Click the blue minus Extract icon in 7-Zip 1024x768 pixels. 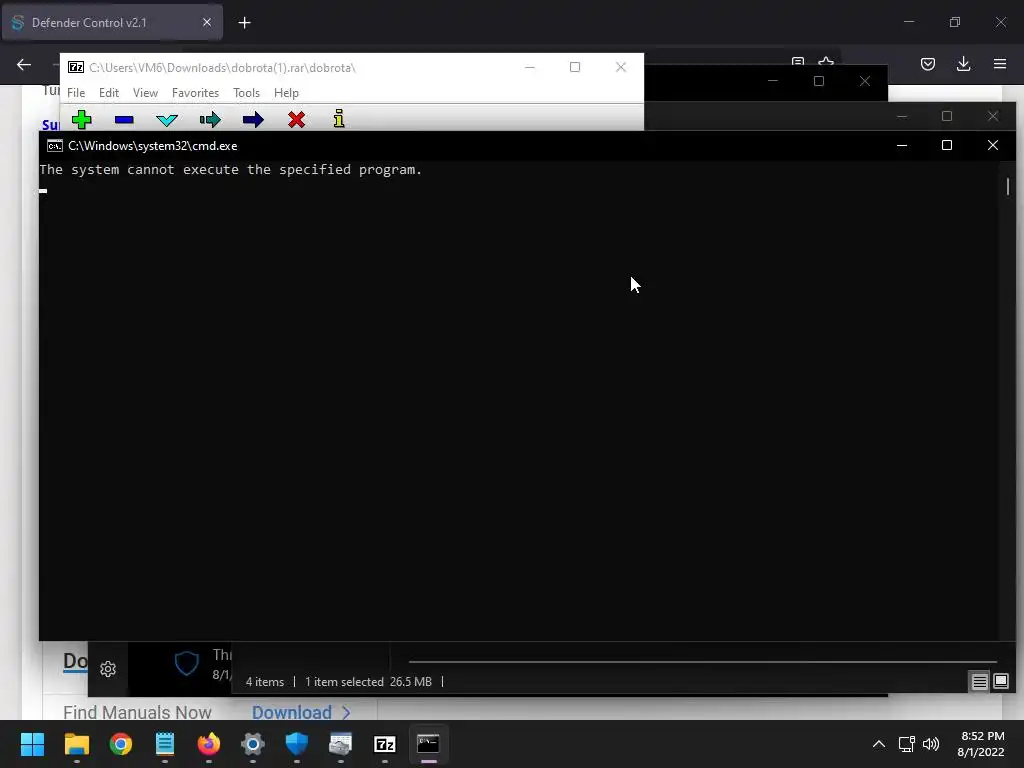pyautogui.click(x=124, y=120)
